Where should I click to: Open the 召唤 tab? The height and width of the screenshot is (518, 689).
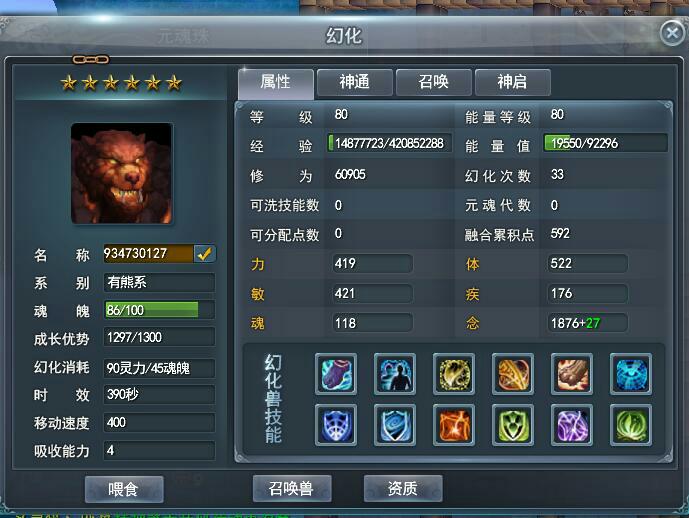tap(433, 82)
